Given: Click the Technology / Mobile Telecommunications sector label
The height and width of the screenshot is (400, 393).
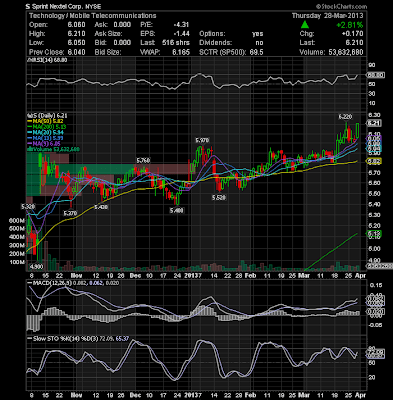Looking at the screenshot, I should click(x=92, y=16).
